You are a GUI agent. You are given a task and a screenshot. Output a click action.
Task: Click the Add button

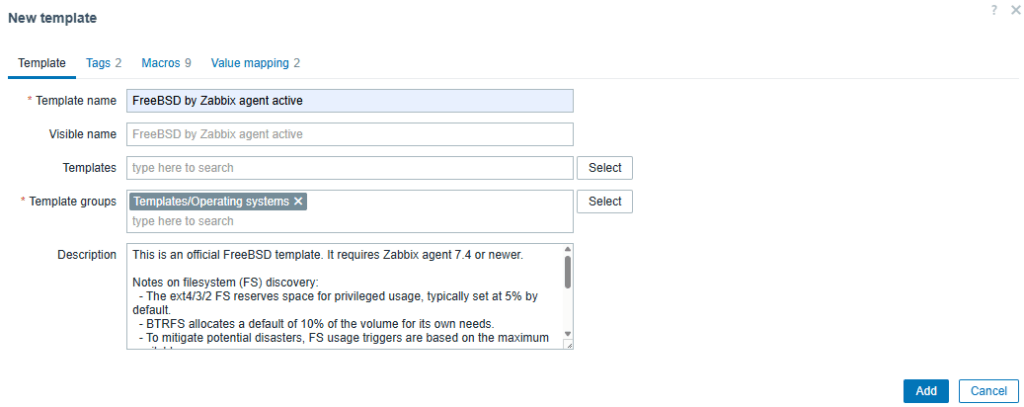click(x=926, y=391)
